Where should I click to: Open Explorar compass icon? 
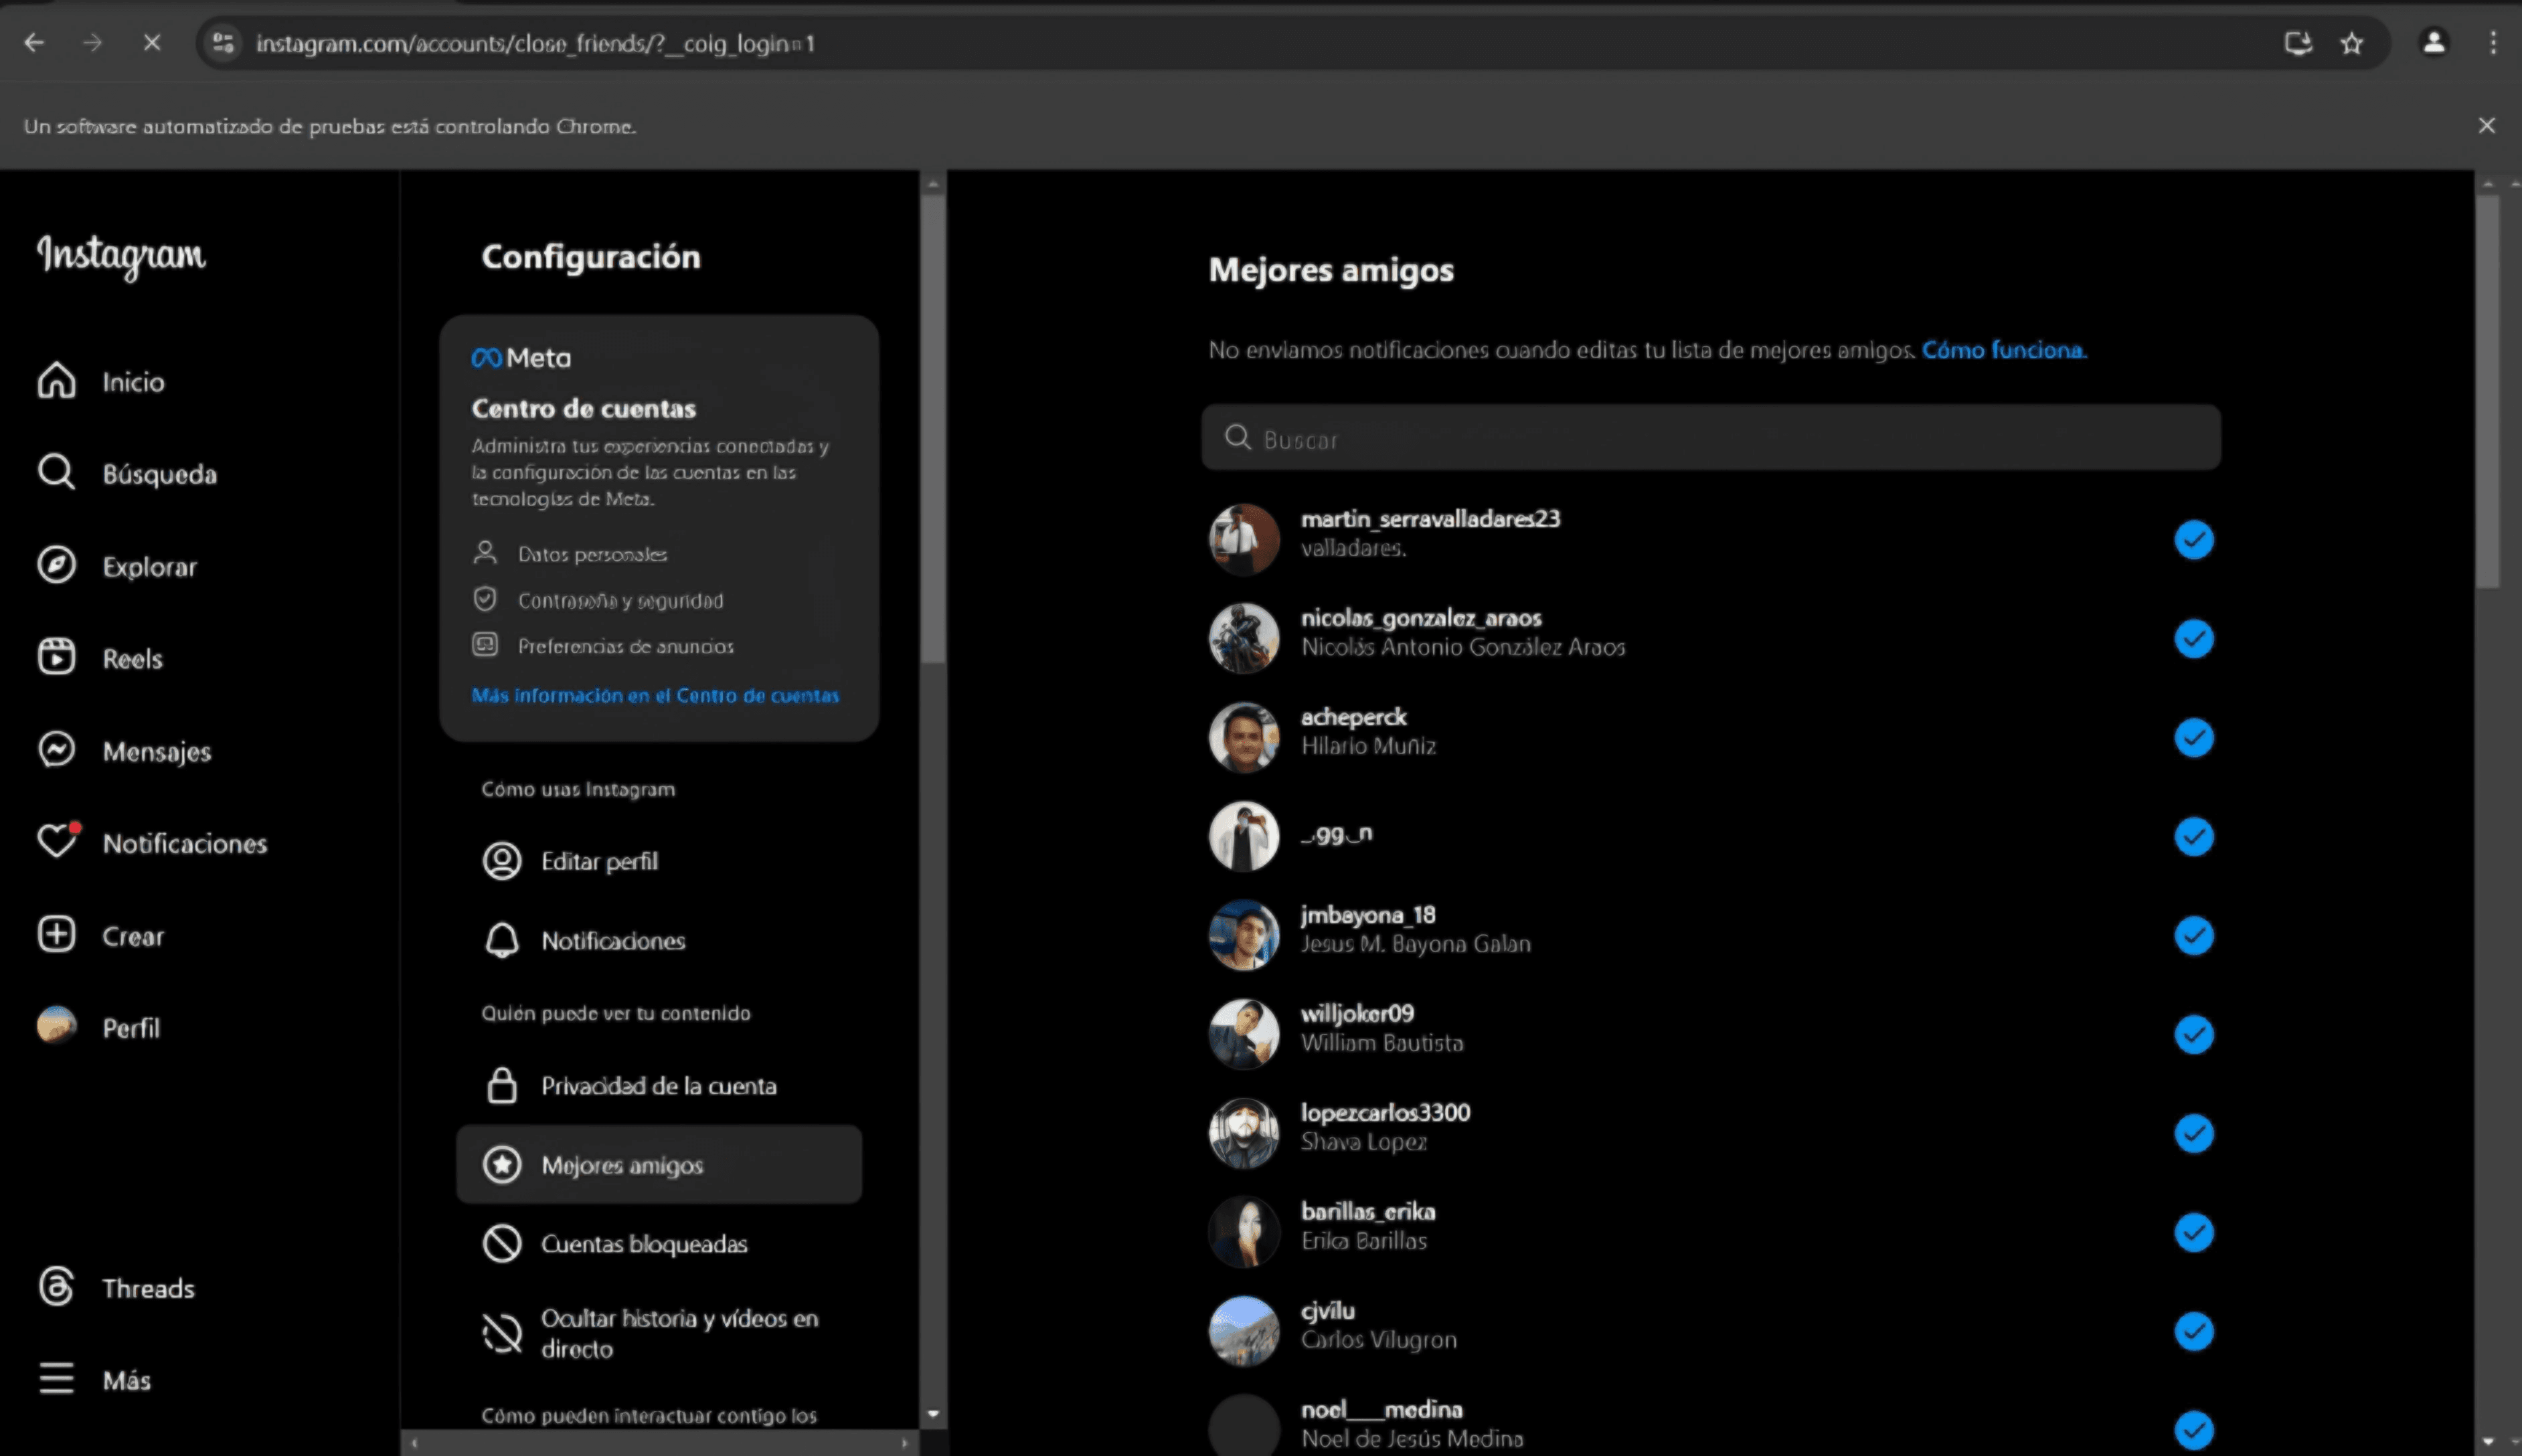click(56, 565)
